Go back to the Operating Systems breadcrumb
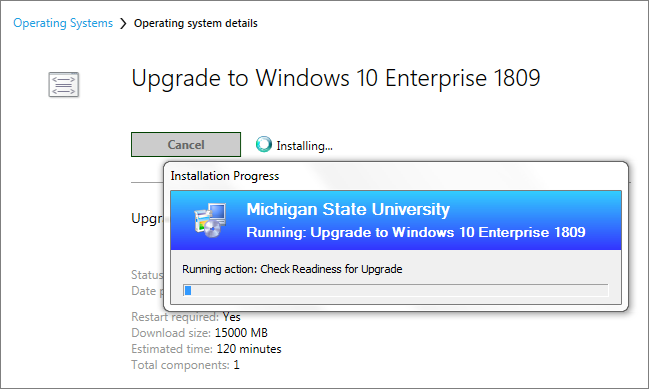 click(63, 23)
